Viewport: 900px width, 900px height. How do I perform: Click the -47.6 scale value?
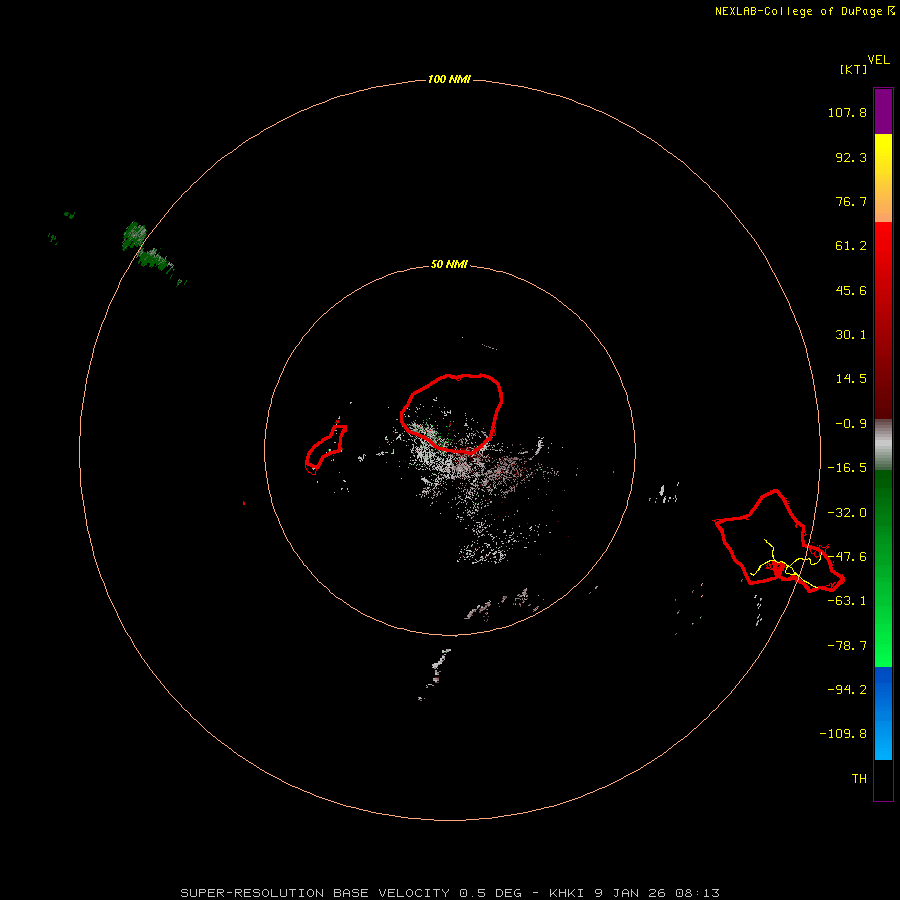click(847, 557)
